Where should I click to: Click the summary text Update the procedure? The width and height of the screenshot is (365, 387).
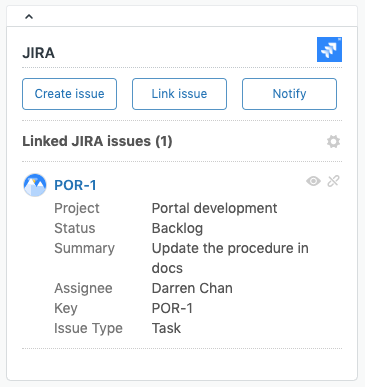tap(223, 248)
